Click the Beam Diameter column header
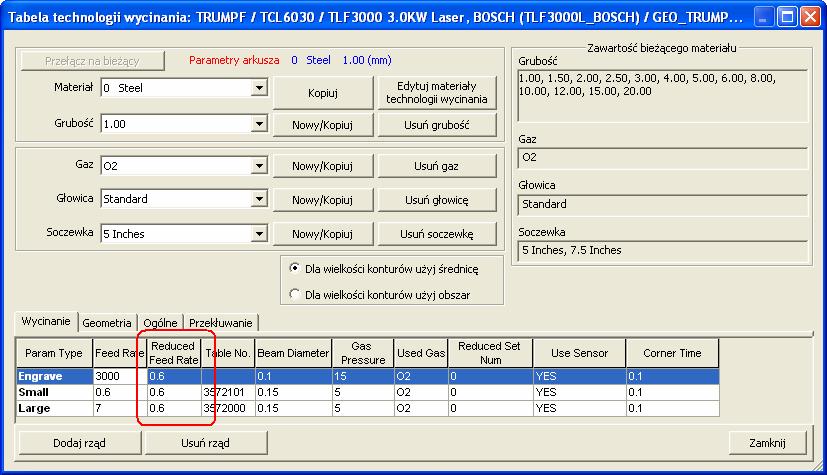The width and height of the screenshot is (827, 475). 293,353
